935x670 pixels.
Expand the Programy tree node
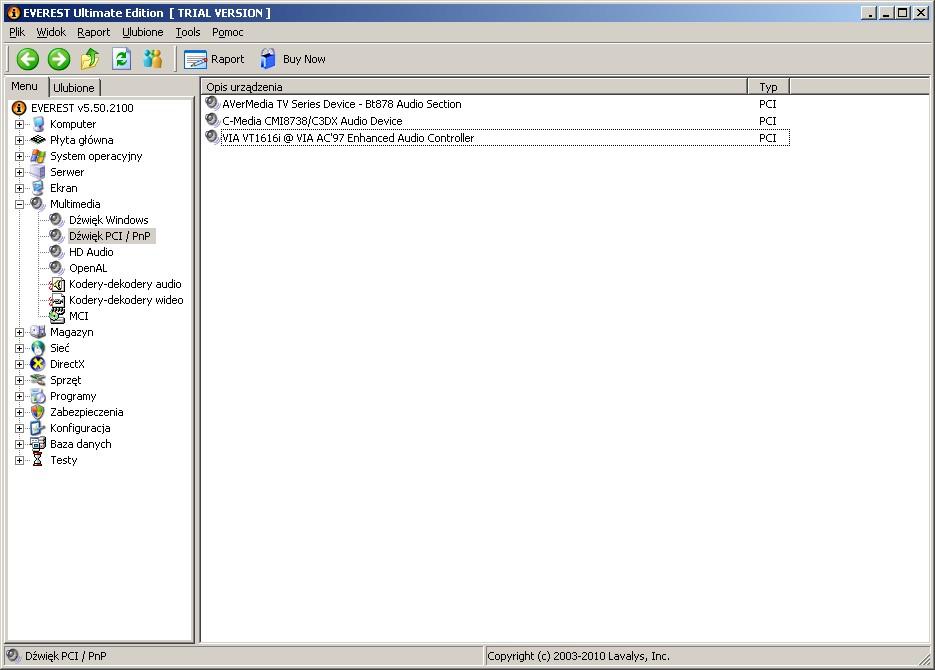pos(19,396)
